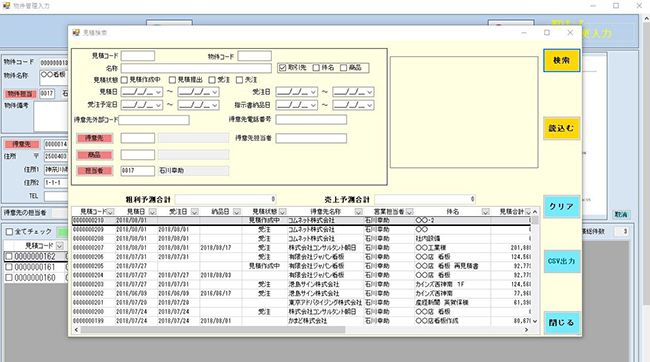Click the クリア clear button
Viewport: 650px width, 362px height.
tap(562, 207)
